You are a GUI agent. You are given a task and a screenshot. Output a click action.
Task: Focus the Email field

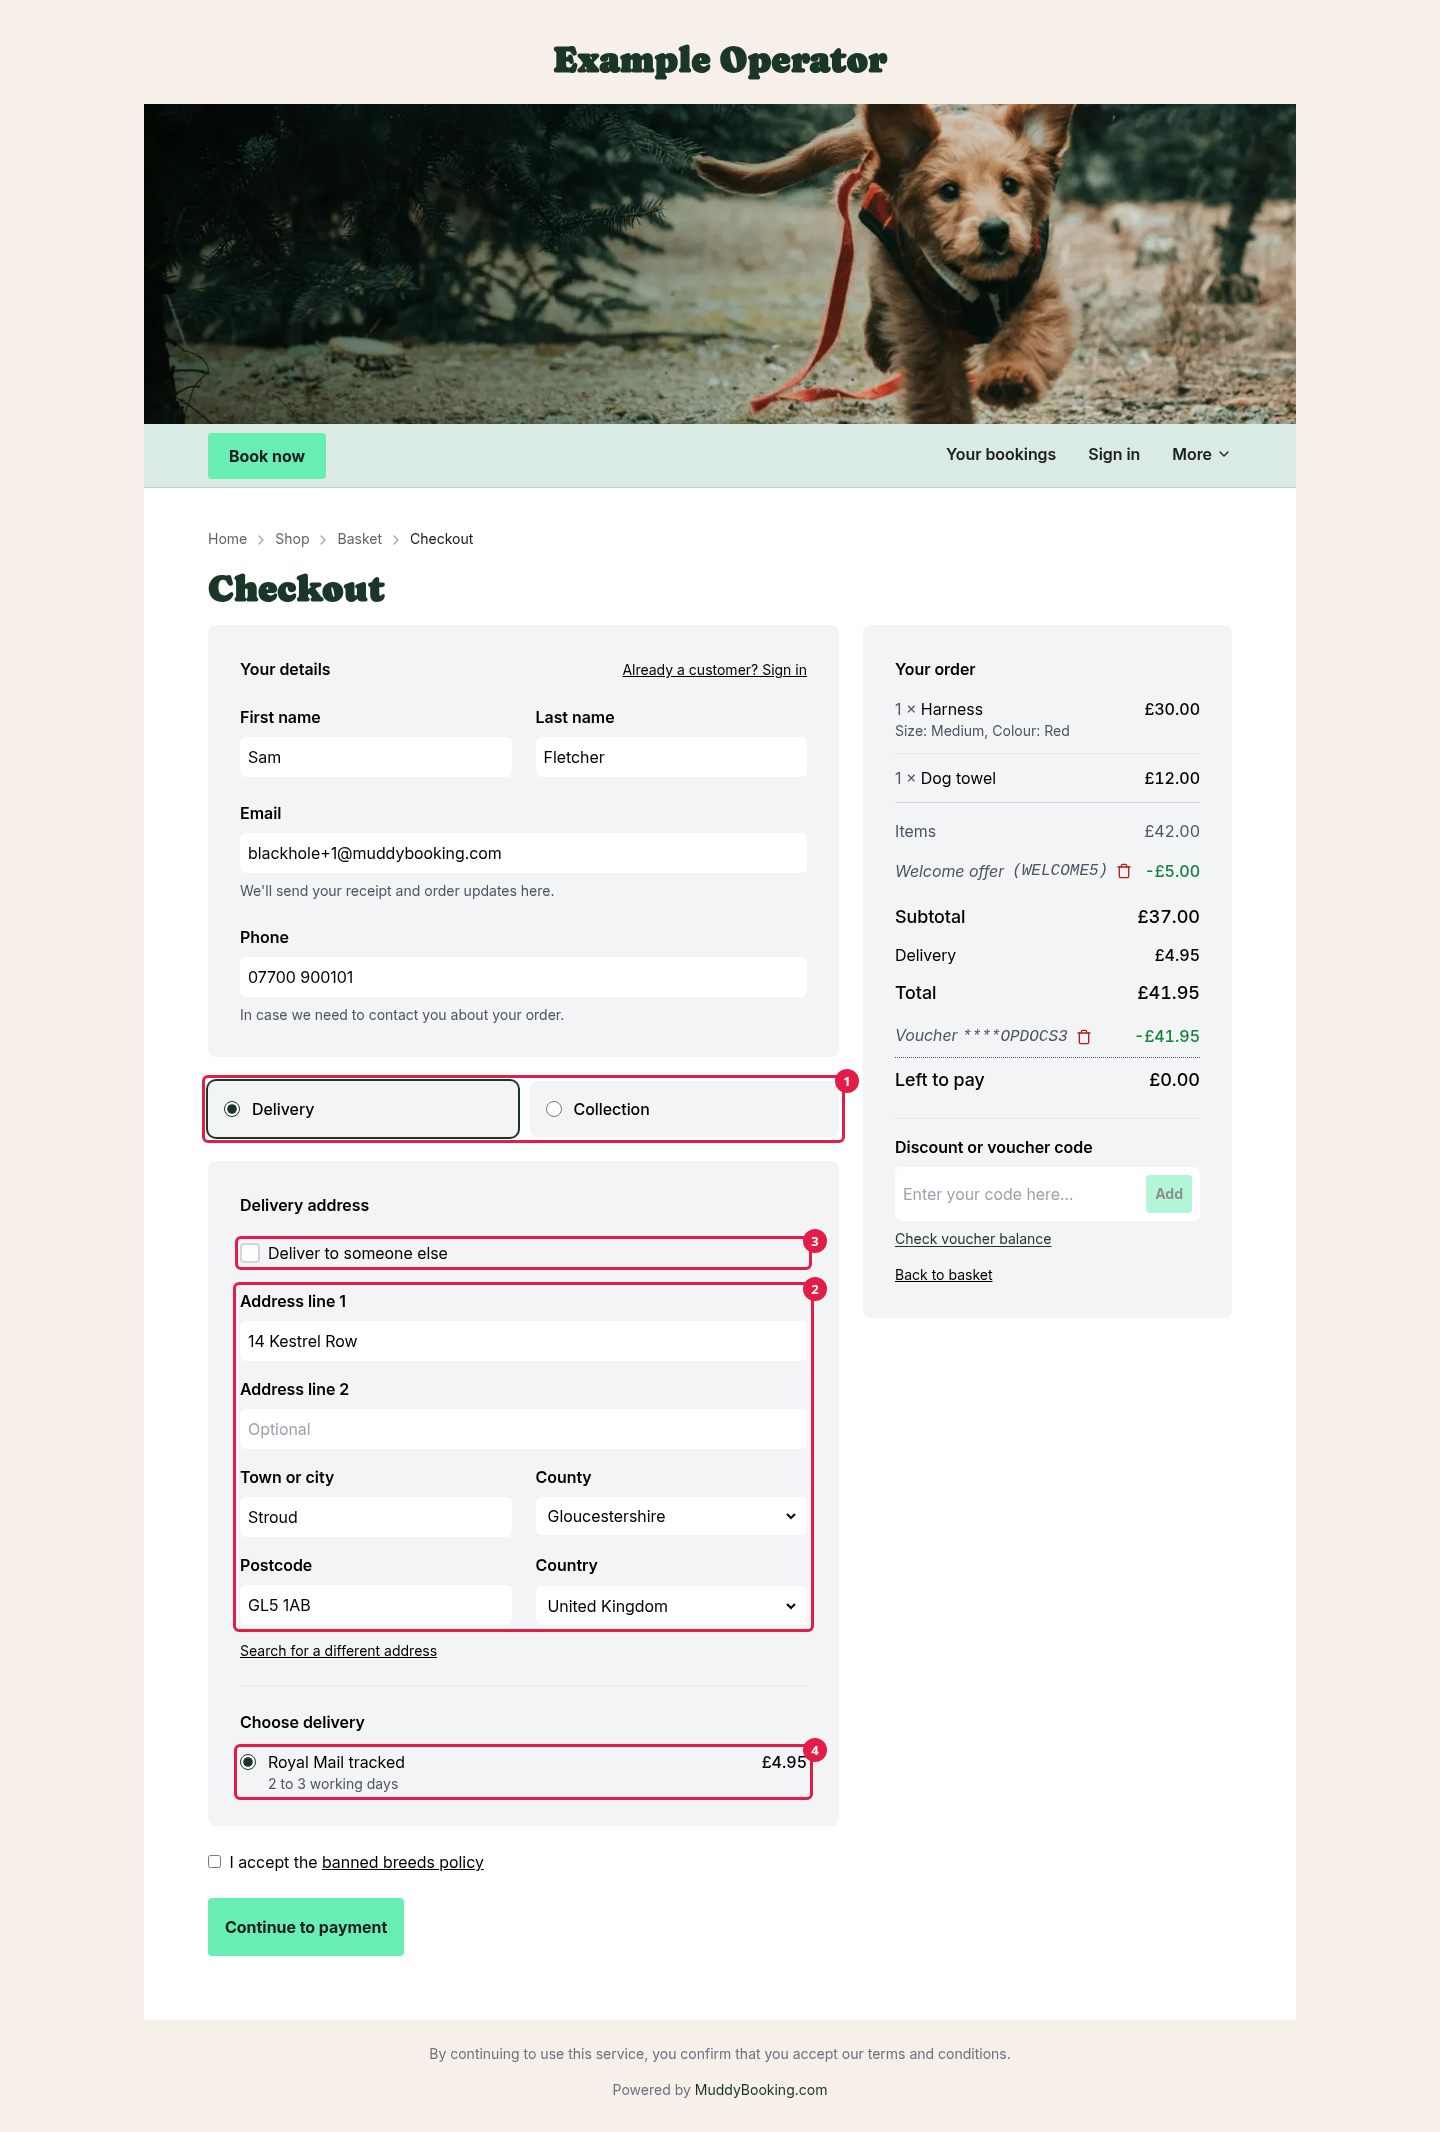pyautogui.click(x=523, y=853)
